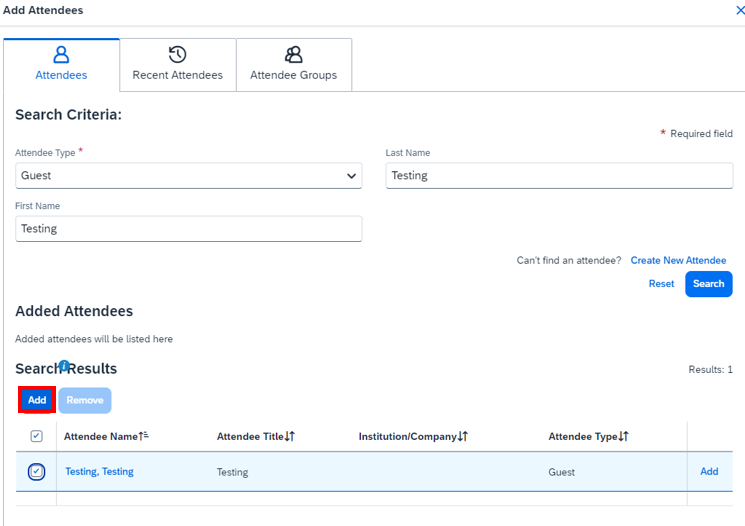Image resolution: width=745 pixels, height=526 pixels.
Task: Toggle the select-all checkbox in header
Action: [x=36, y=437]
